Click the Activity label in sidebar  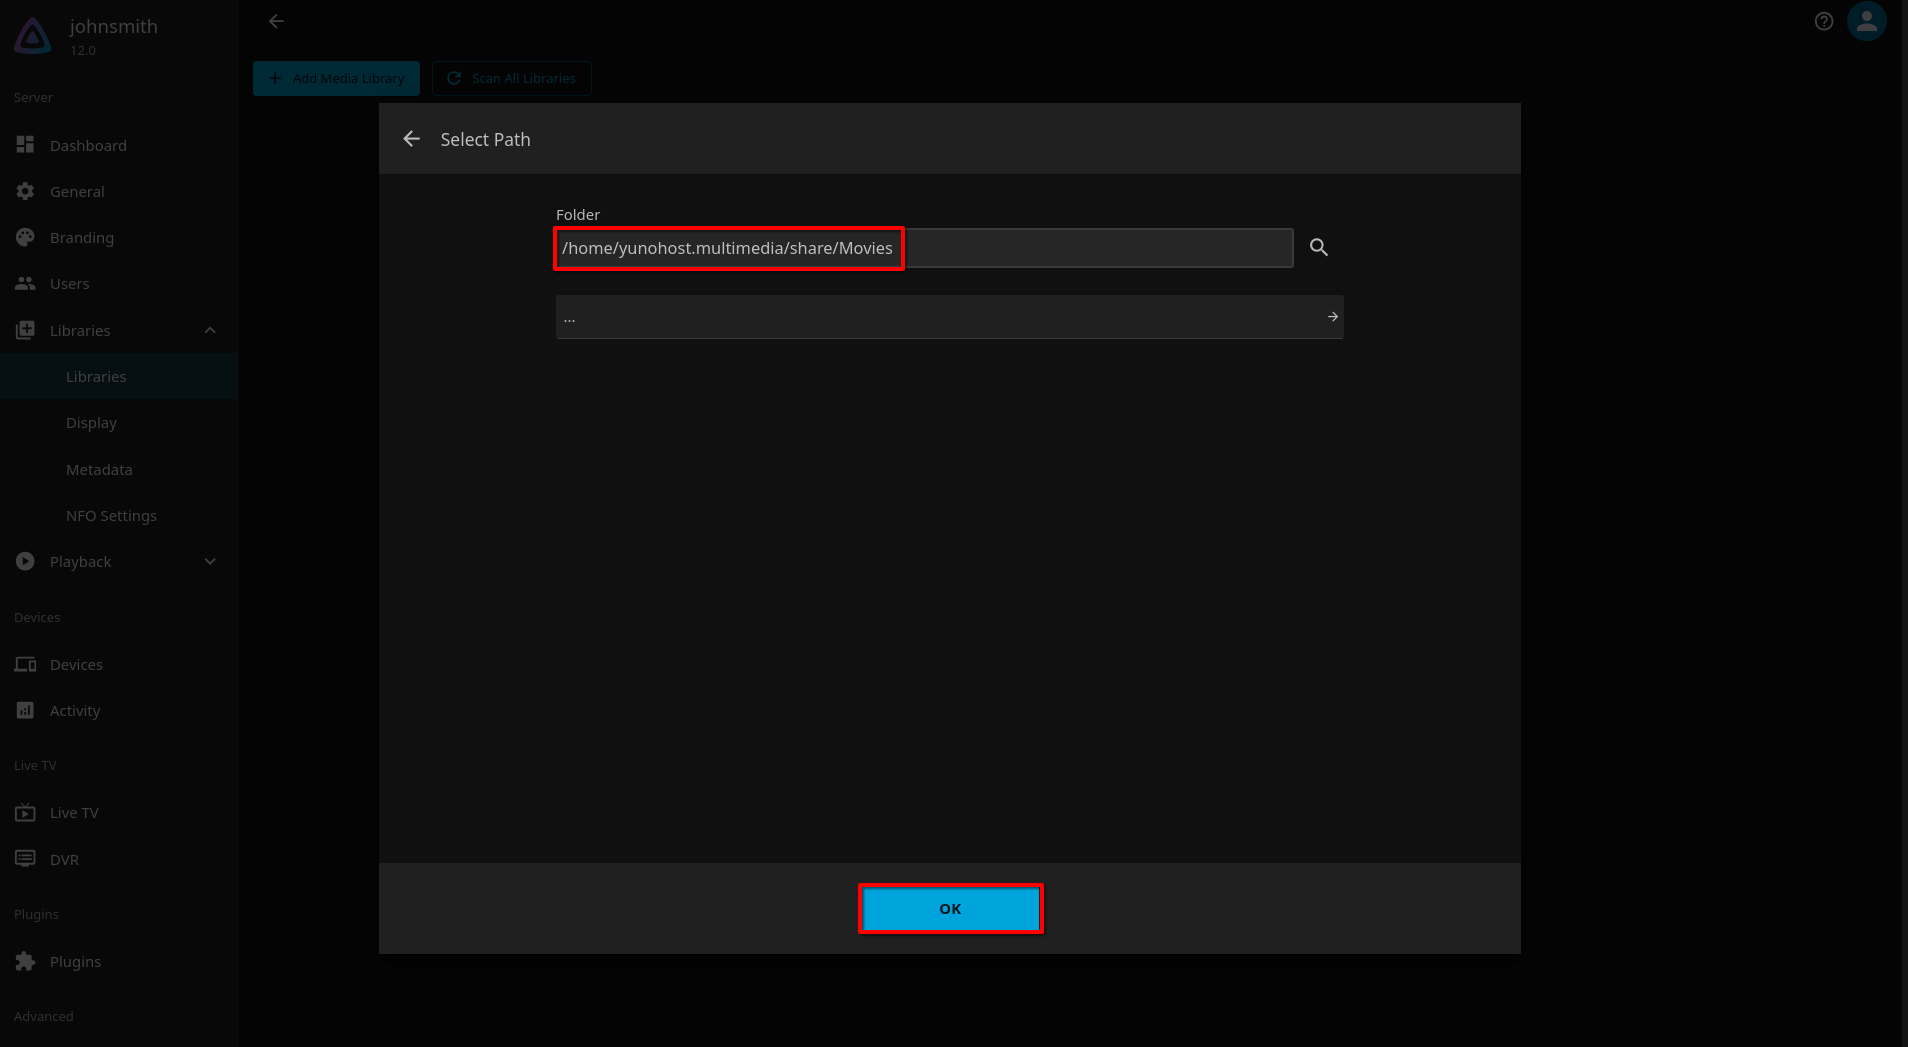[x=75, y=710]
